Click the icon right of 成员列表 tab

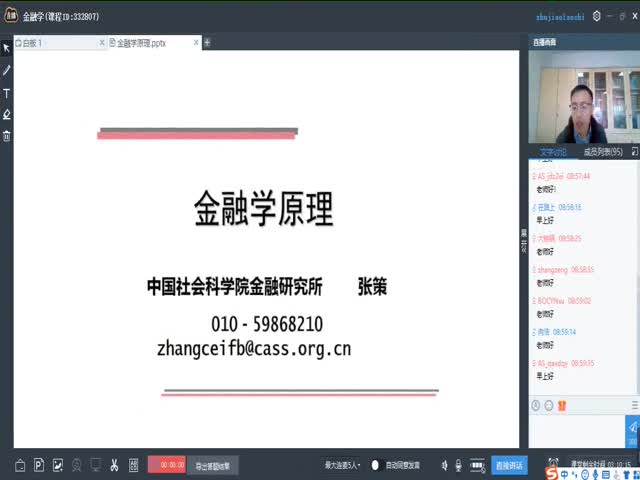tap(635, 151)
